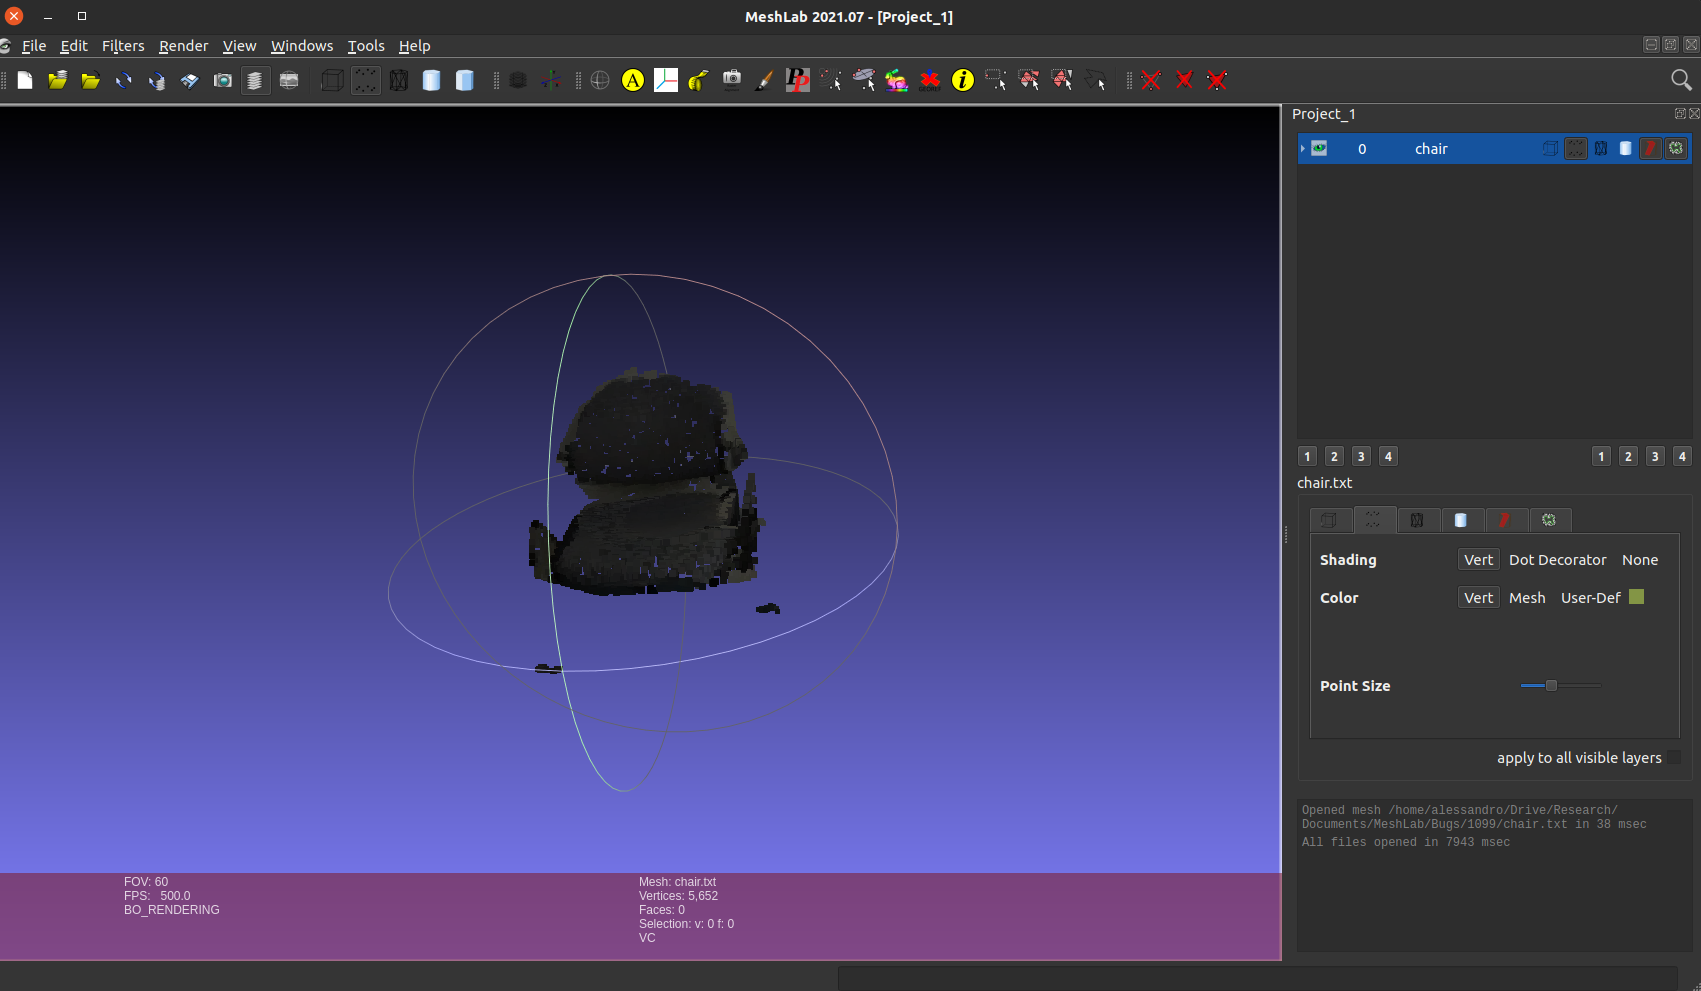1701x991 pixels.
Task: Select the chair layer in the Project_1 list
Action: coord(1431,148)
